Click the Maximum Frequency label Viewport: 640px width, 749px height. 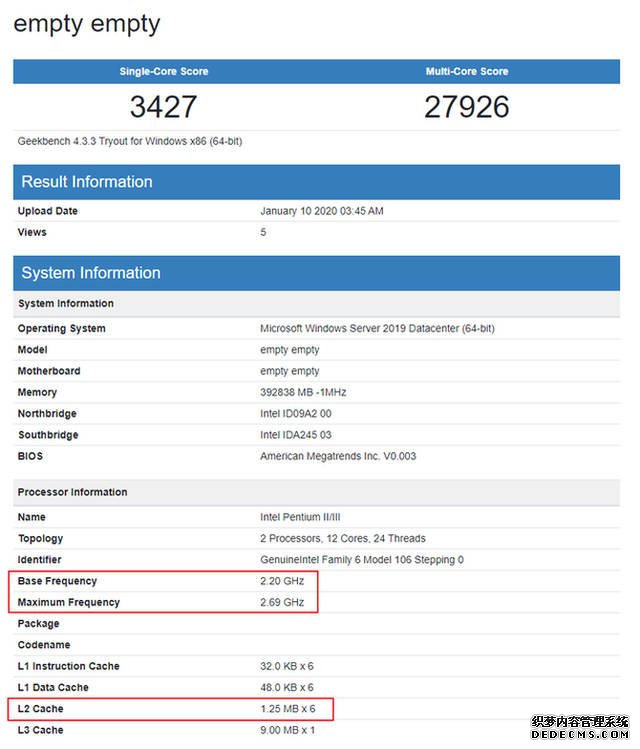pos(69,603)
